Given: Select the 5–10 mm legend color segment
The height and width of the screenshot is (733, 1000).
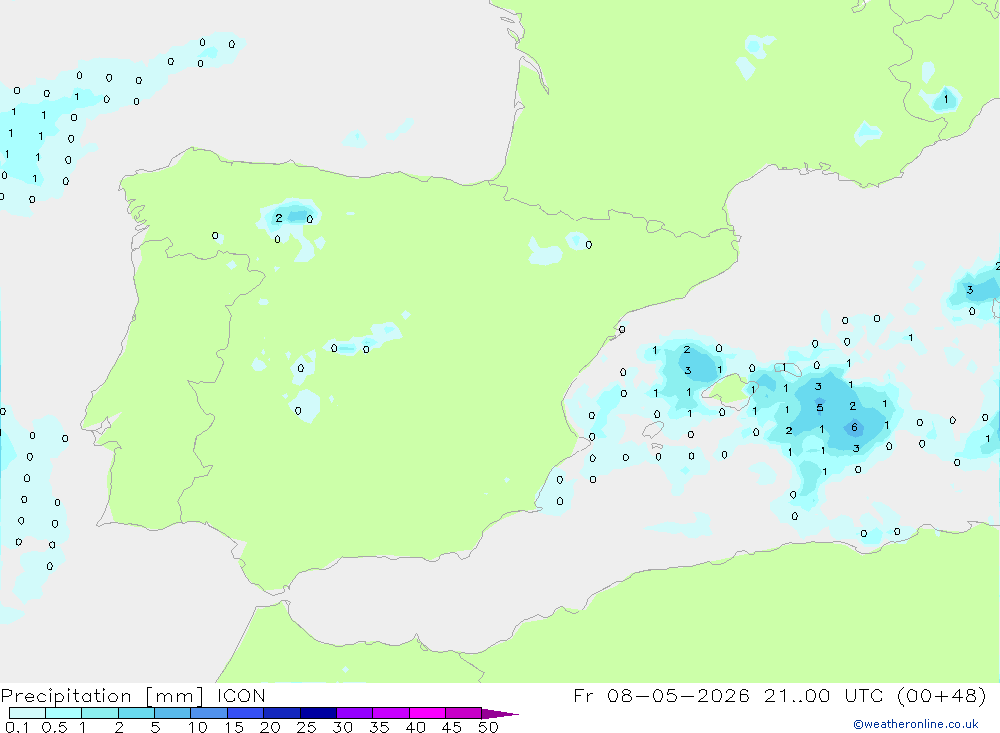Looking at the screenshot, I should [x=172, y=713].
